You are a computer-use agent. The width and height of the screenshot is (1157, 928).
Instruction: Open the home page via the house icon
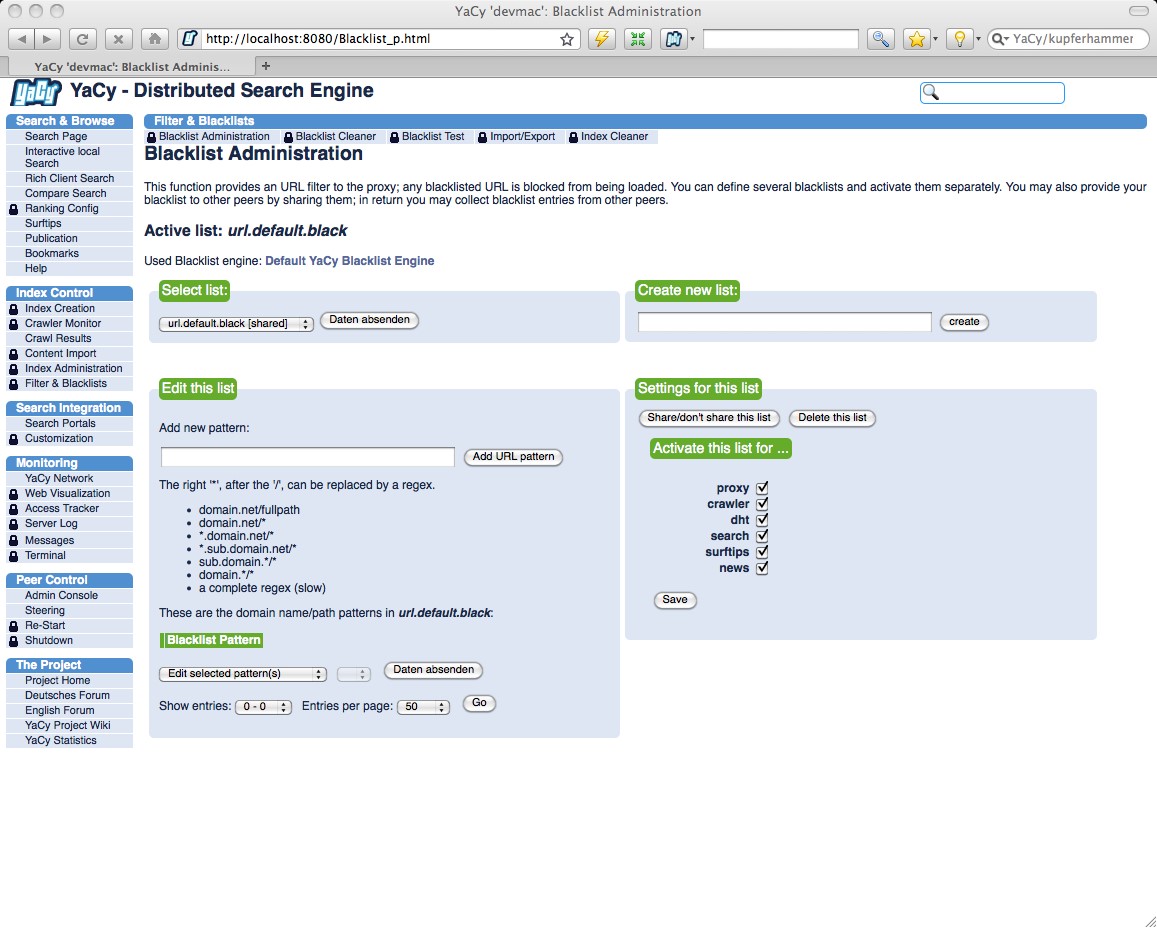coord(154,39)
